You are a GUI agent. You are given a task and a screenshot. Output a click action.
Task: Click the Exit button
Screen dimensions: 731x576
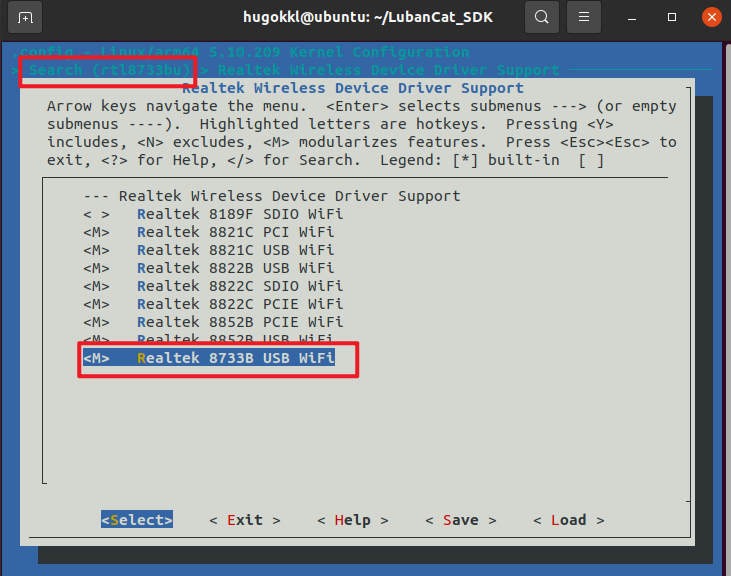point(245,520)
